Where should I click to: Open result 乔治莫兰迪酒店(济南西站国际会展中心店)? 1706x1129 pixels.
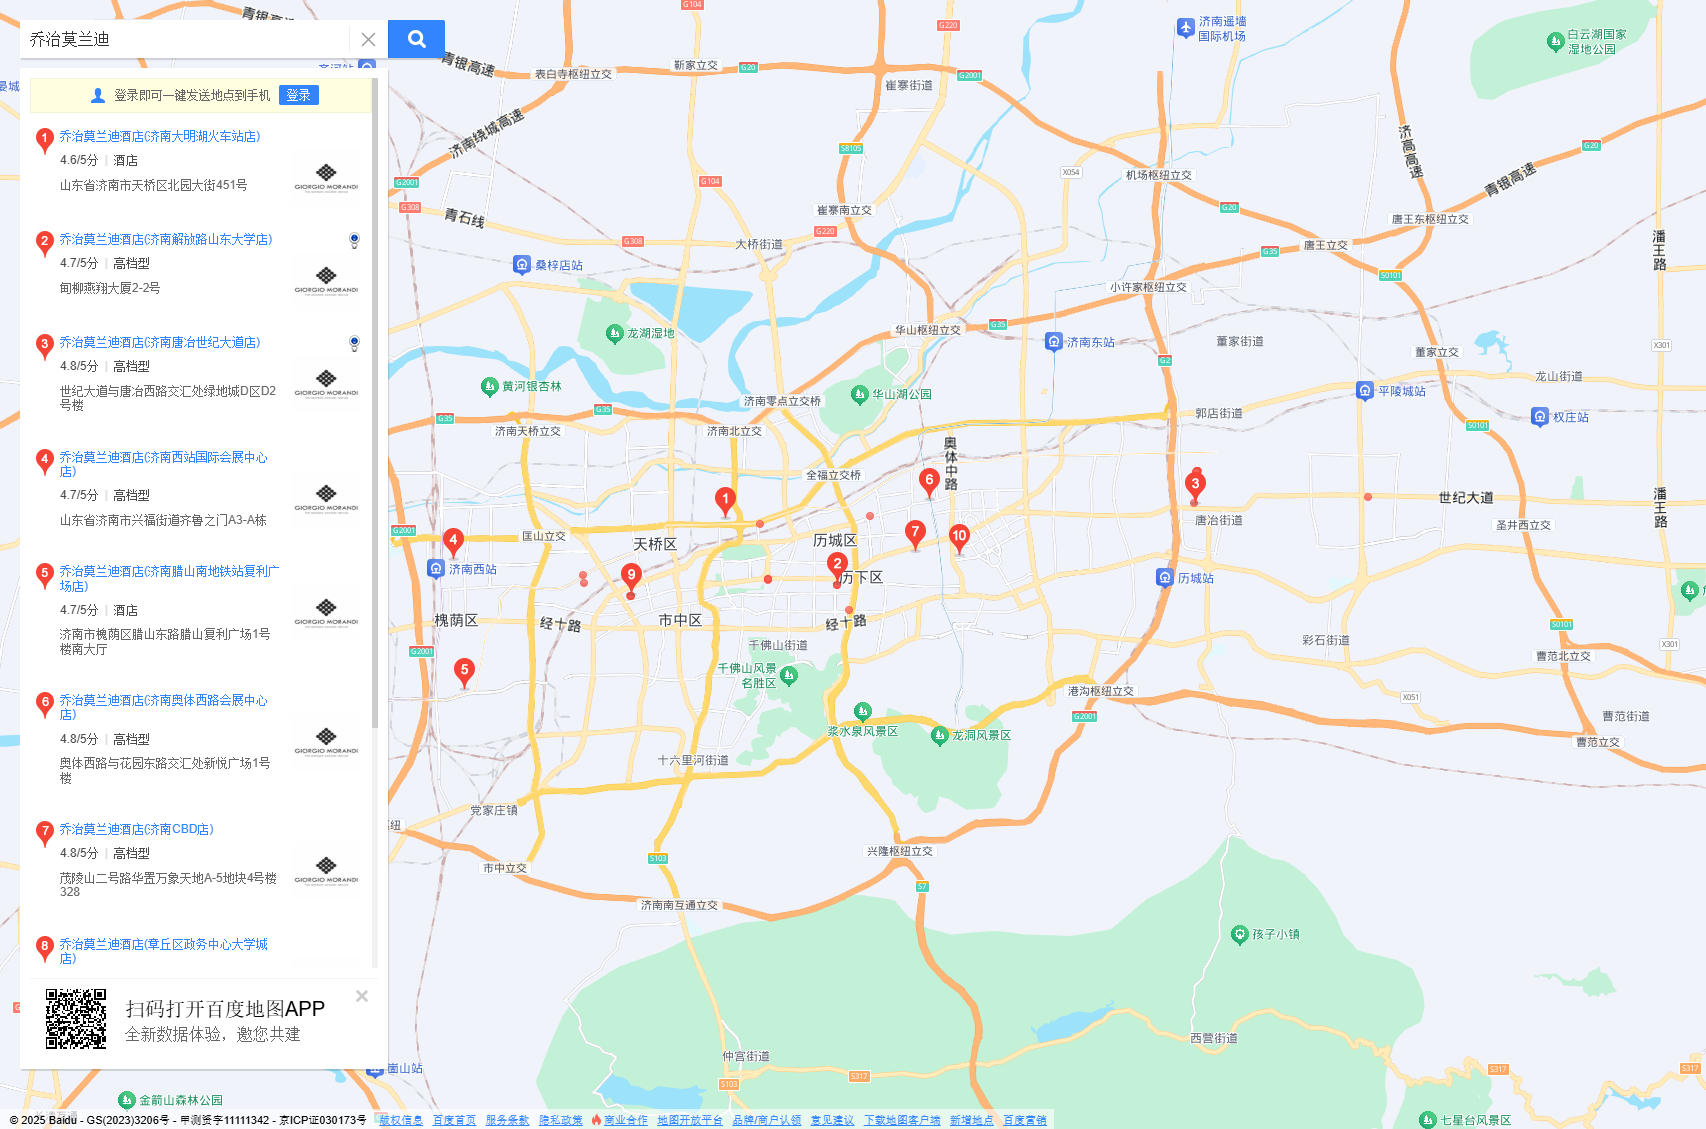click(163, 464)
